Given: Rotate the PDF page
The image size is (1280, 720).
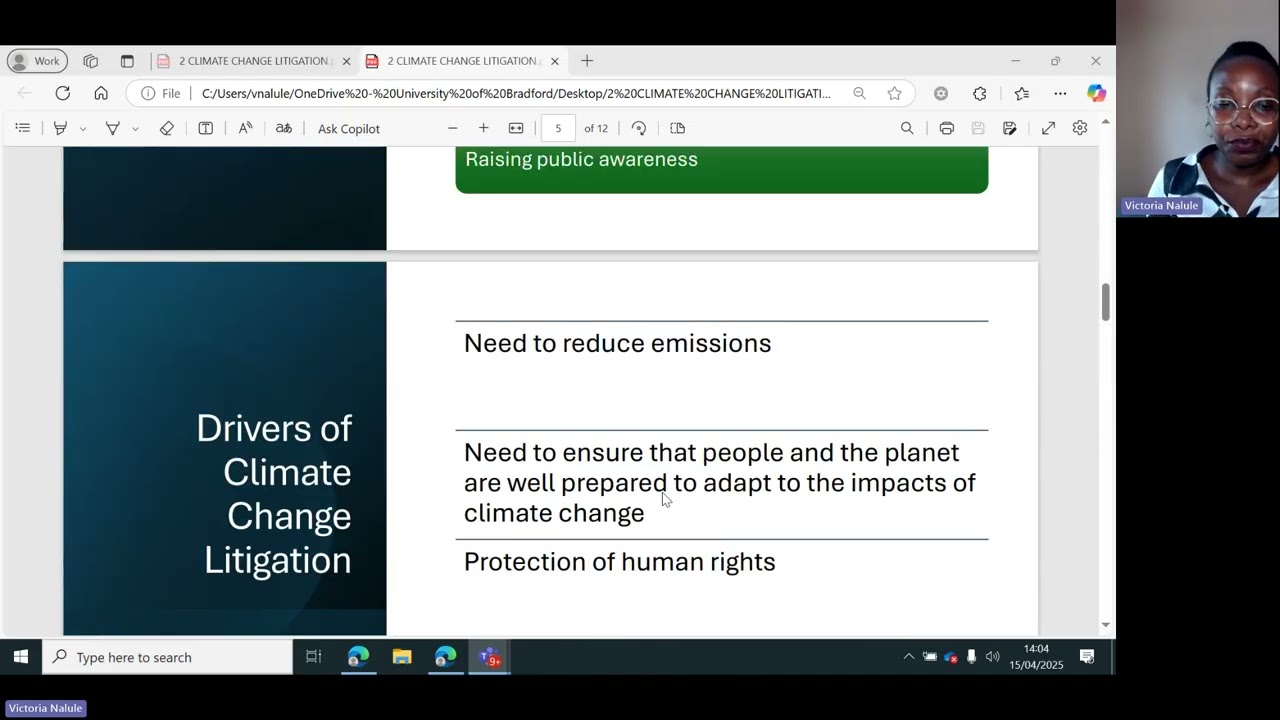Looking at the screenshot, I should point(639,128).
